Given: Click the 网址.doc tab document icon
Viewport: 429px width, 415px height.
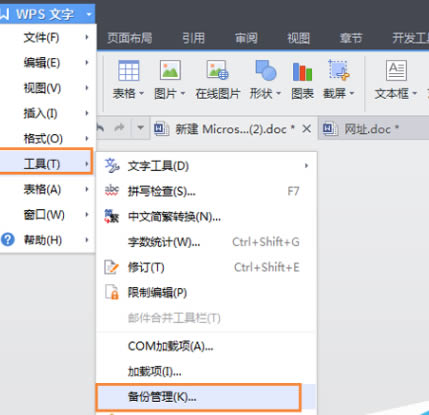Looking at the screenshot, I should pyautogui.click(x=330, y=129).
